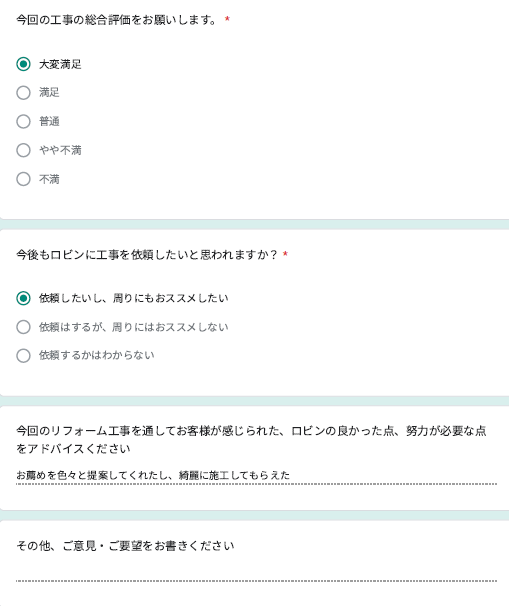
Task: Select the 大変満足 radio button
Action: coord(24,64)
